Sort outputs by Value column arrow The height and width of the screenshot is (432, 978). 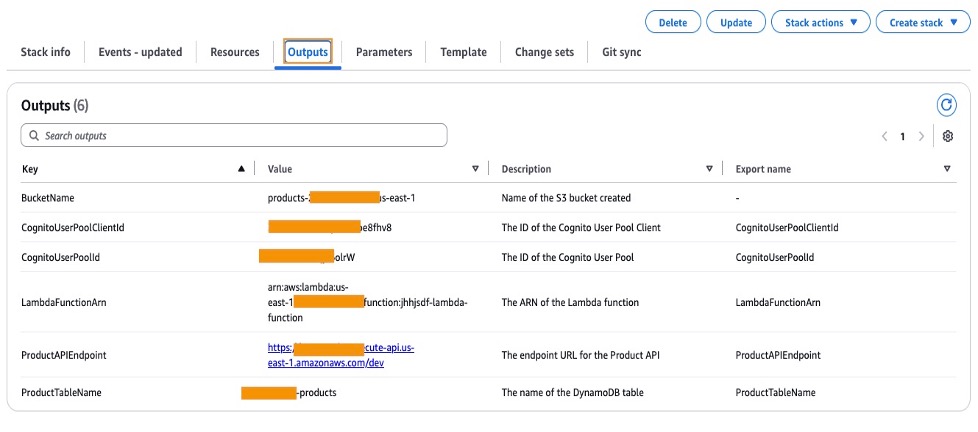(475, 169)
